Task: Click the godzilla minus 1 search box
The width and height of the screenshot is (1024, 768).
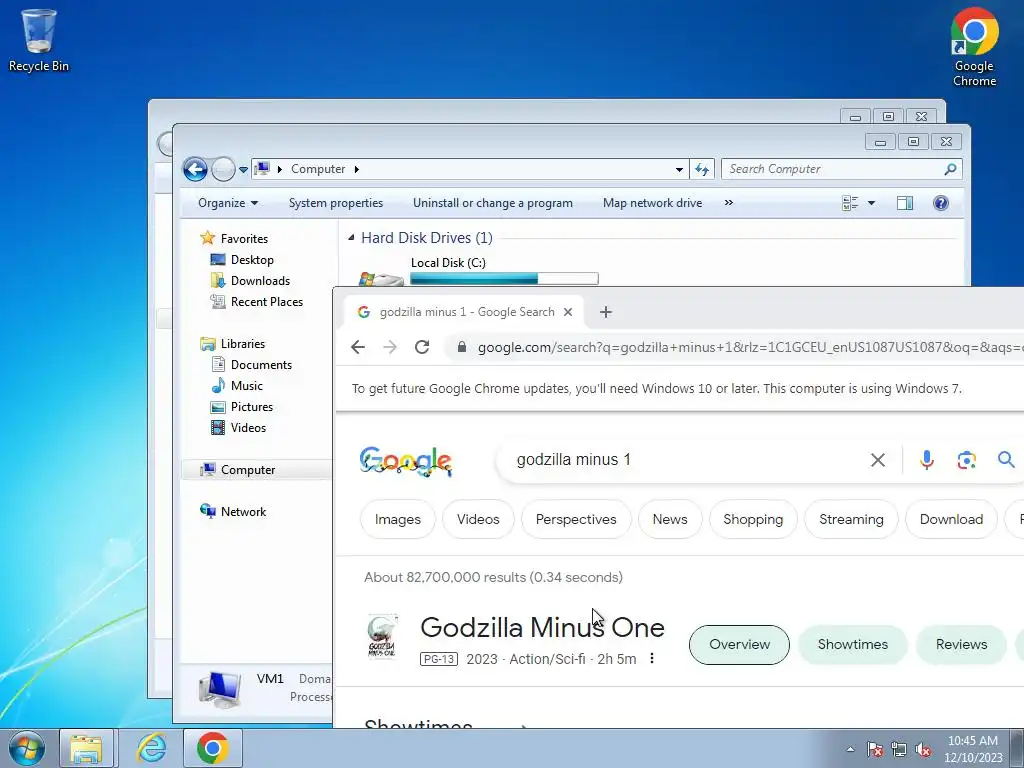Action: [686, 460]
